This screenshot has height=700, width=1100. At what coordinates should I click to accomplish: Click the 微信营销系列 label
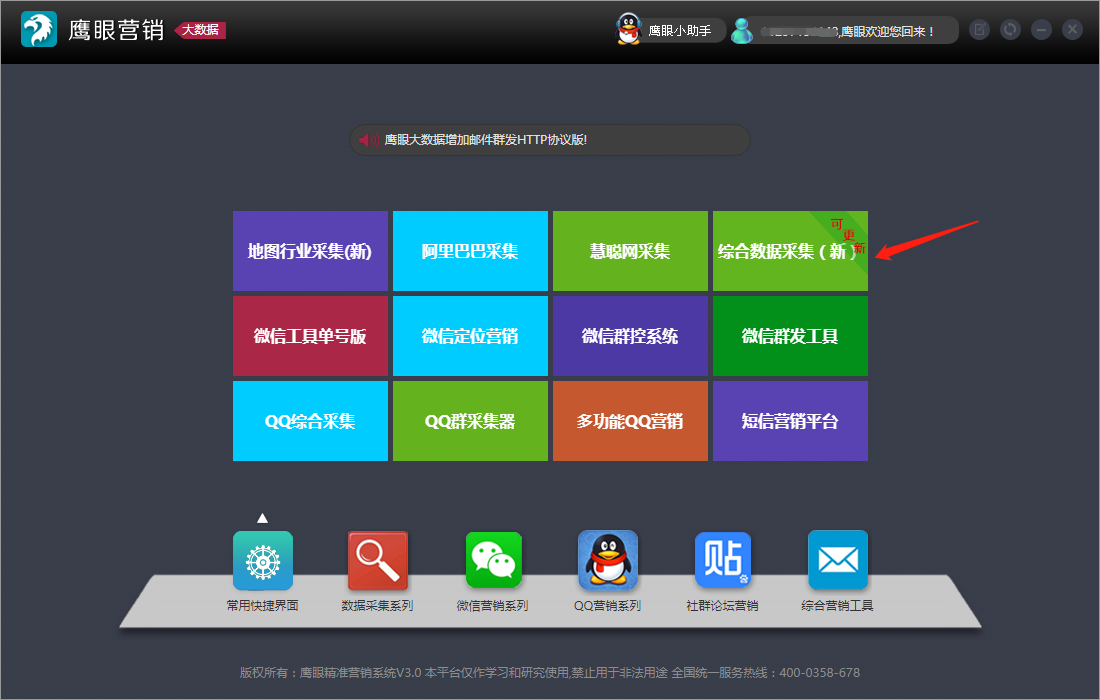coord(492,605)
